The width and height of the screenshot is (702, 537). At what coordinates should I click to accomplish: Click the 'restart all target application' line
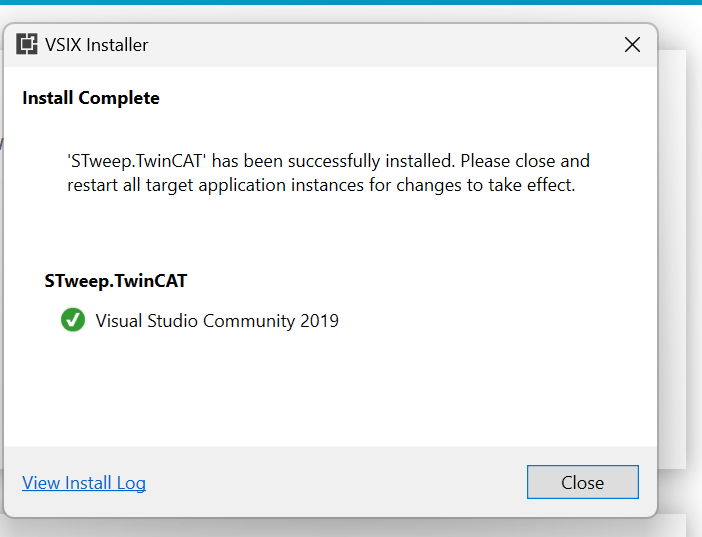[321, 185]
